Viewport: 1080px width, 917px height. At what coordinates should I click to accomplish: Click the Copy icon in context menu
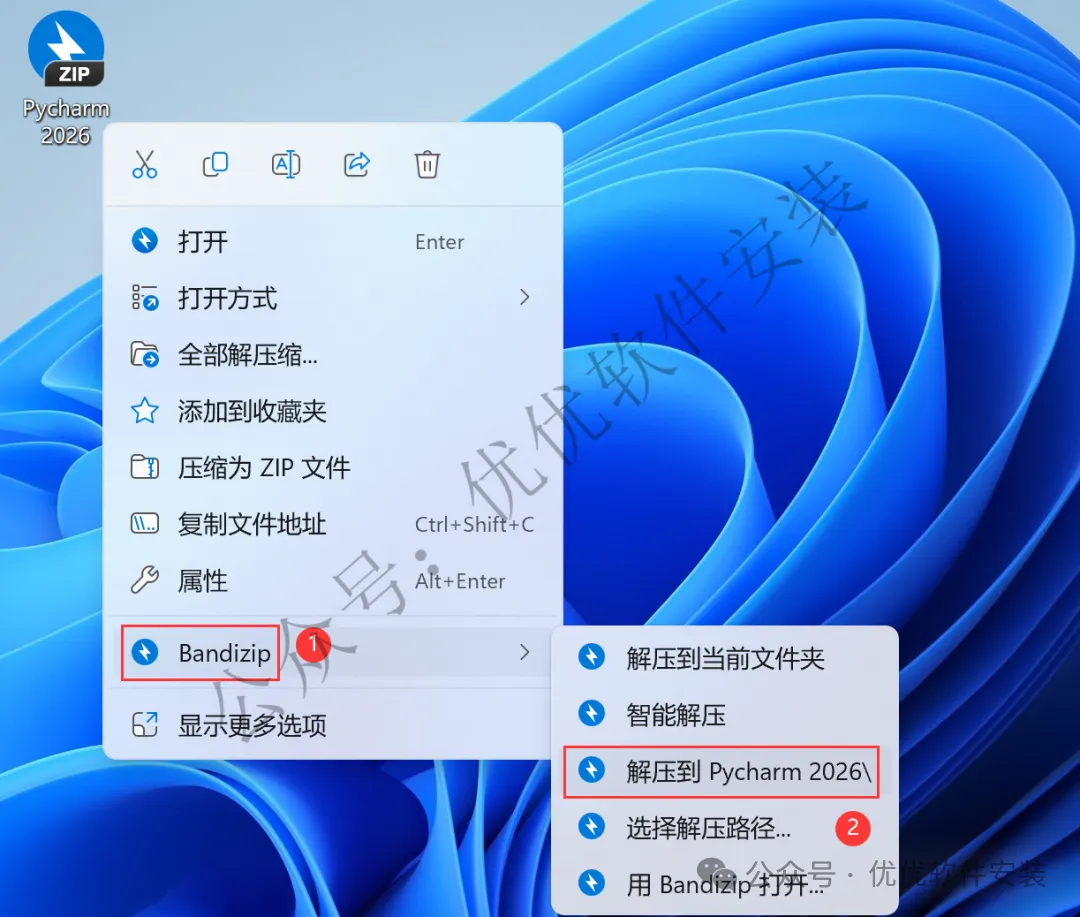216,165
